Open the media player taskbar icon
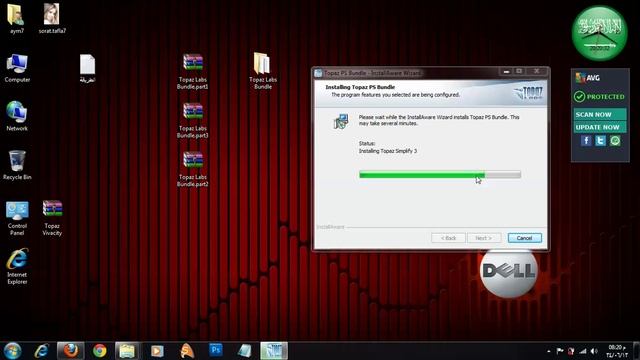The height and width of the screenshot is (360, 640). pyautogui.click(x=157, y=351)
